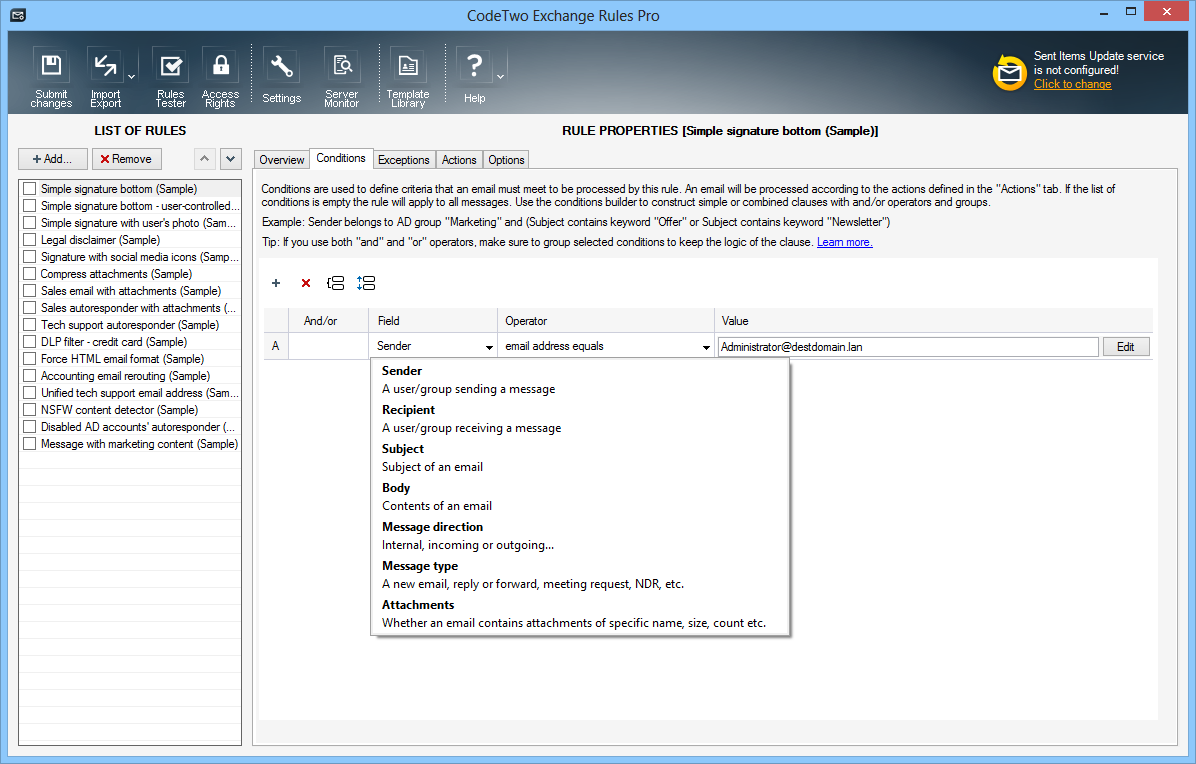Move the selected rule up
The height and width of the screenshot is (764, 1196).
(x=204, y=159)
